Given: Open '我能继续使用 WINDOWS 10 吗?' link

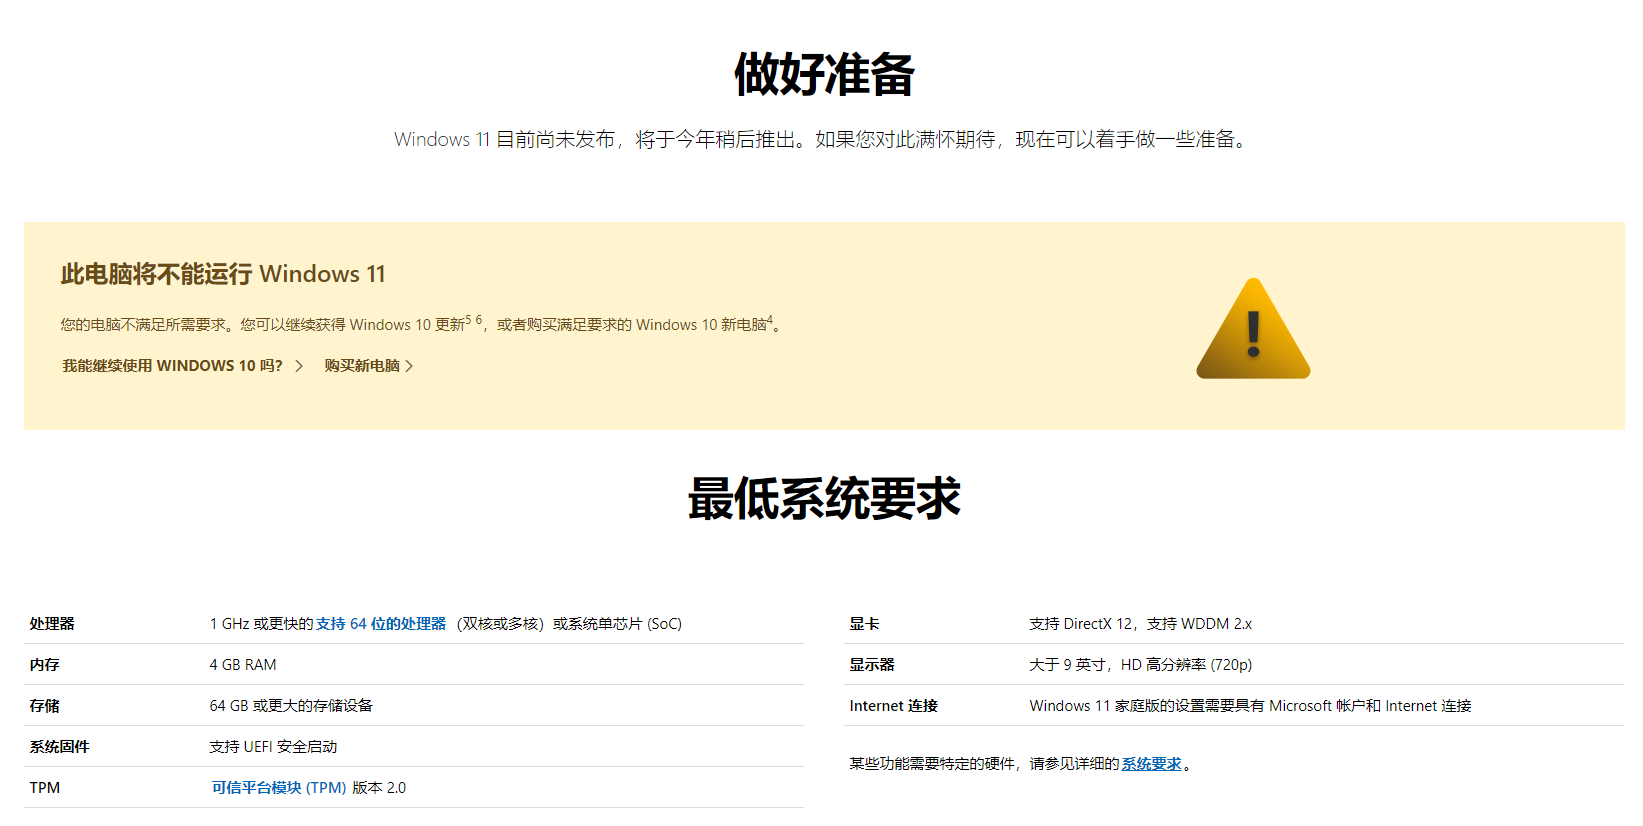Looking at the screenshot, I should 172,366.
